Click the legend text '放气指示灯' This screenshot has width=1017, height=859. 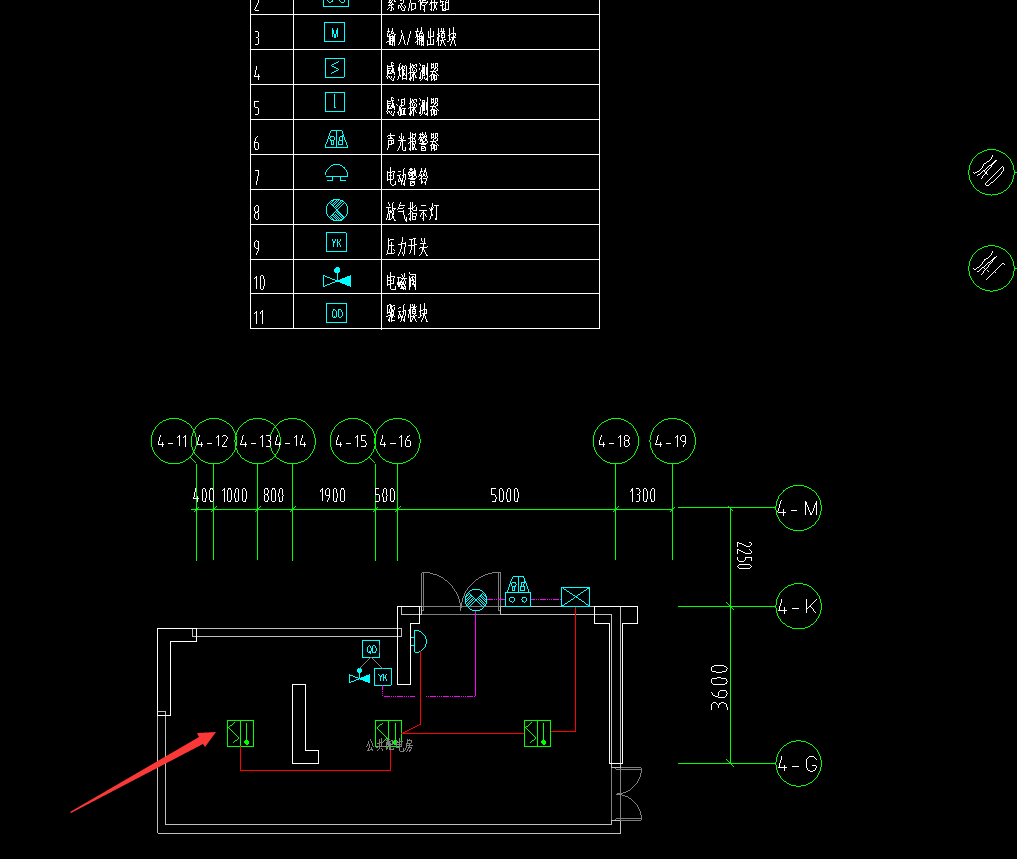coord(413,212)
